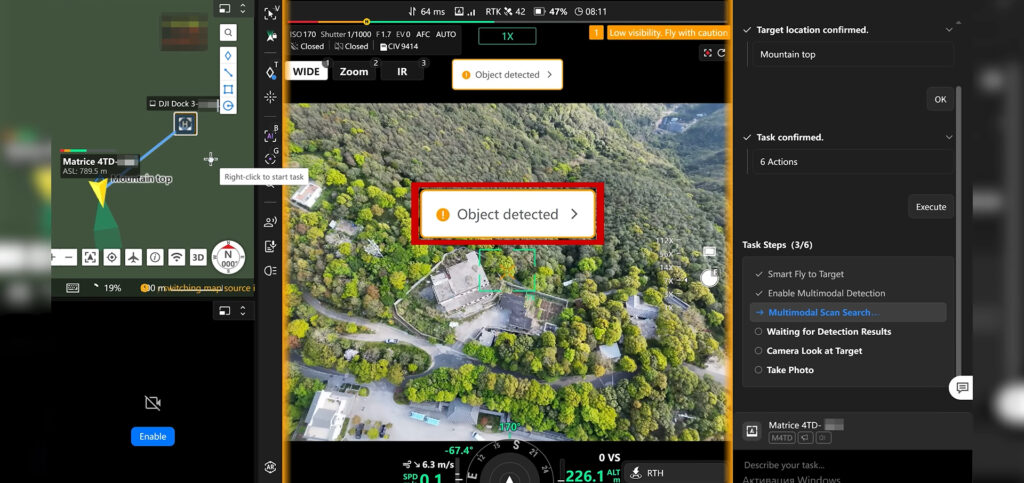Viewport: 1024px width, 483px height.
Task: Collapse Task confirmed section chevron
Action: pos(949,138)
